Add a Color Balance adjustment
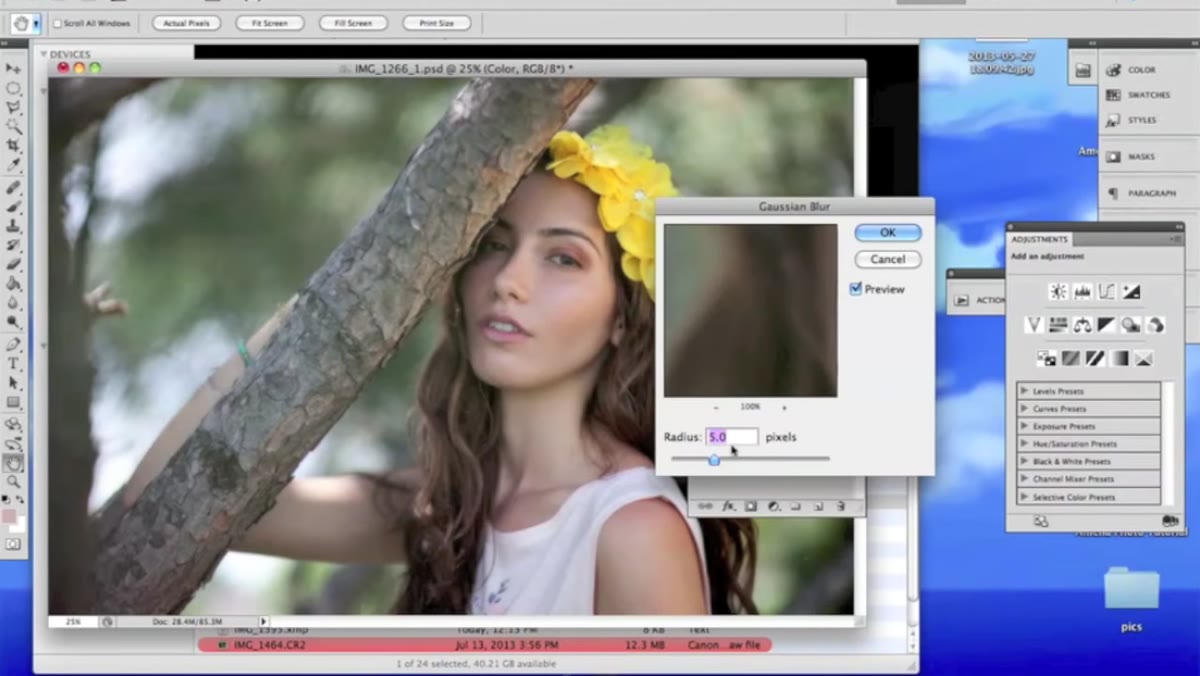 coord(1082,325)
